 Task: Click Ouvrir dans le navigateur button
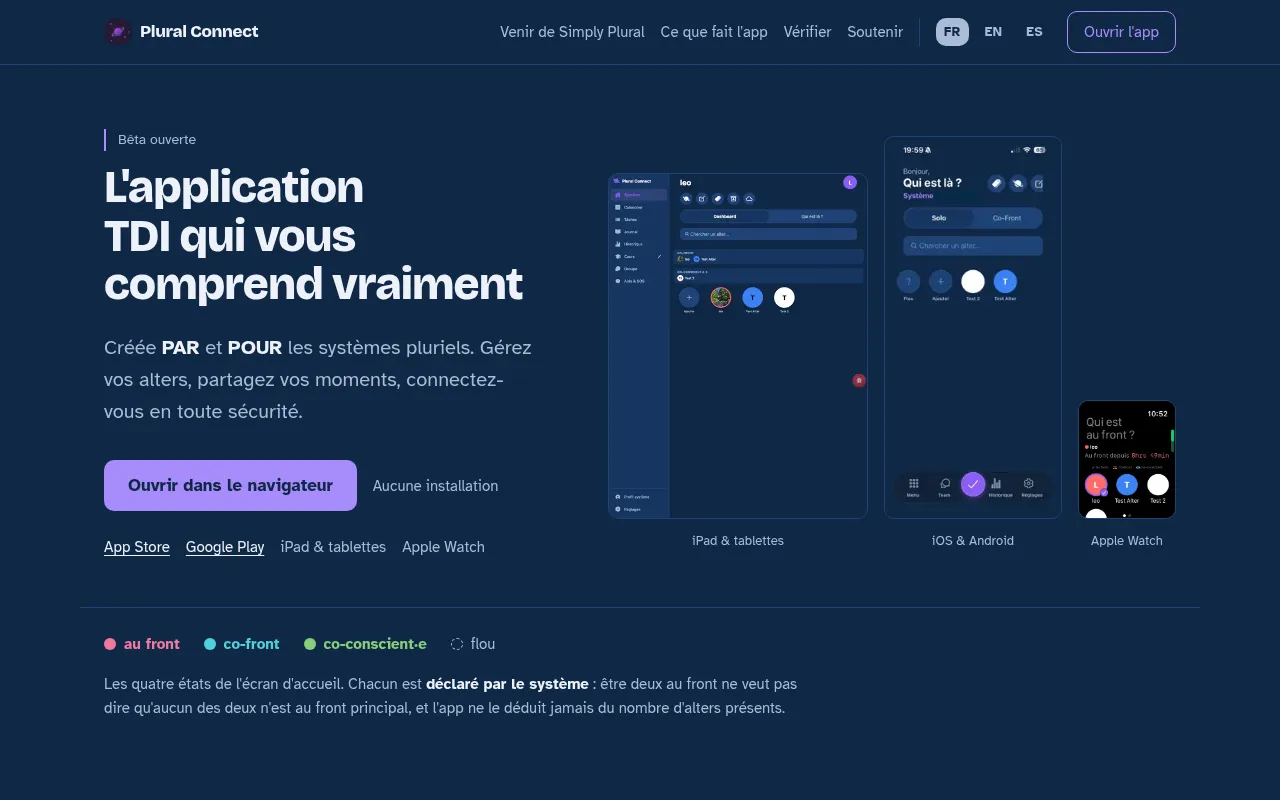click(x=230, y=485)
